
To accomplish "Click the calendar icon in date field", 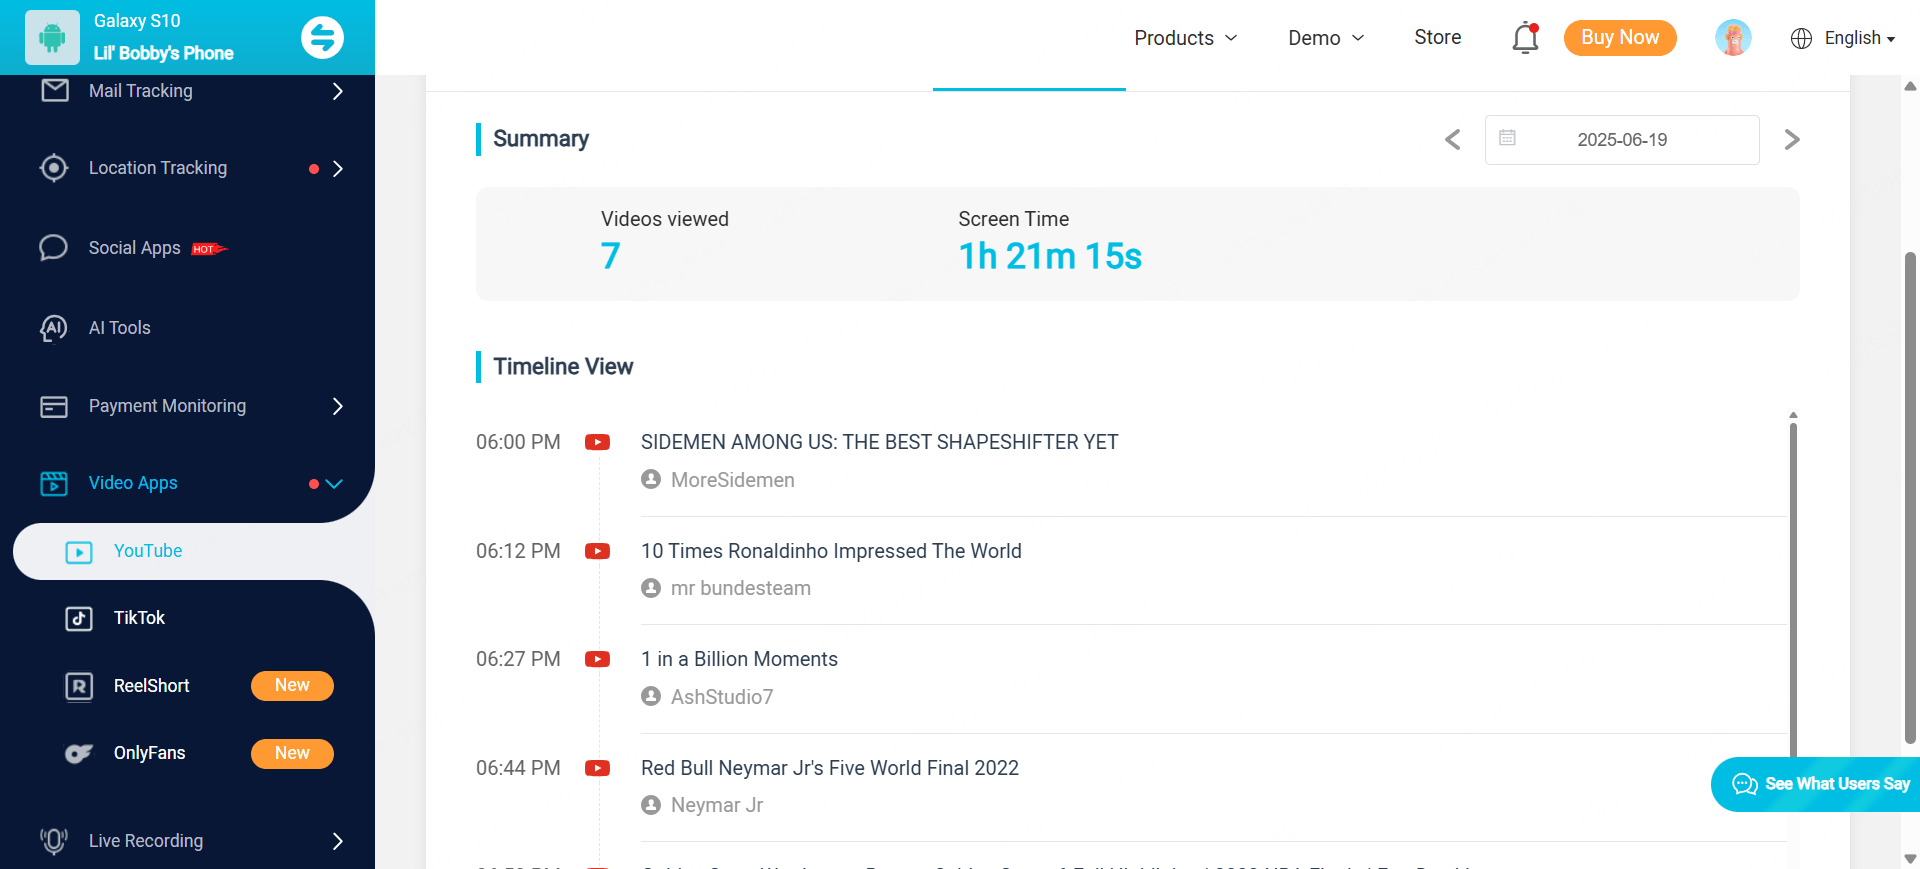I will click(x=1507, y=138).
